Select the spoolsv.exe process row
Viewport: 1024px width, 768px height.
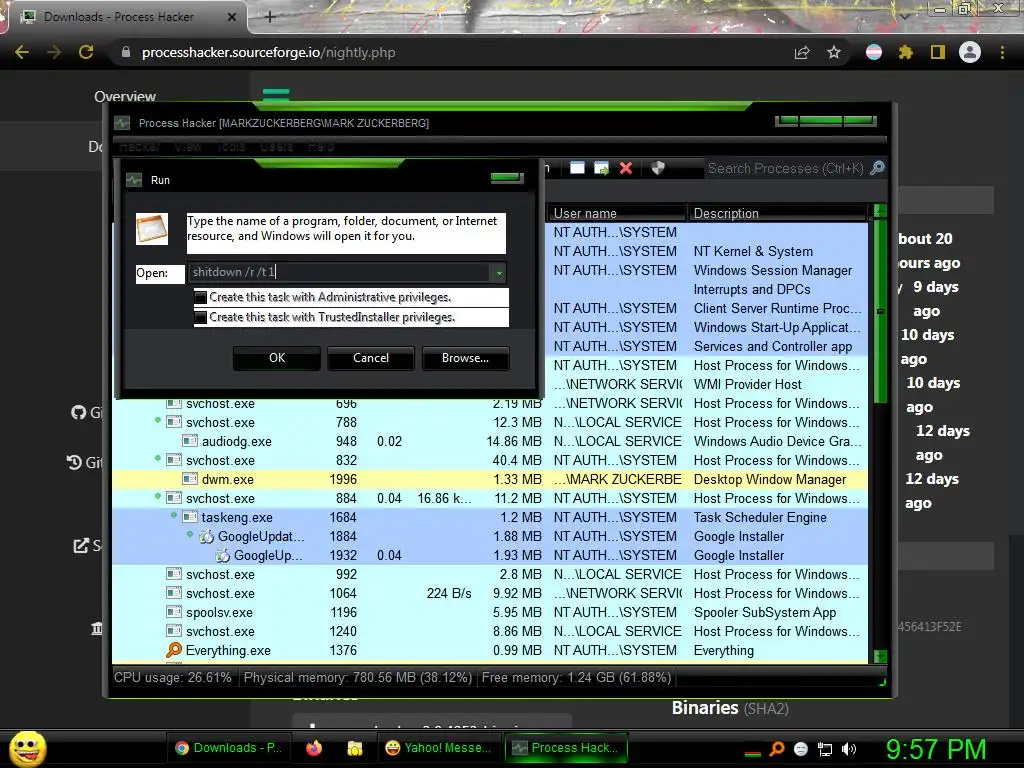point(490,612)
